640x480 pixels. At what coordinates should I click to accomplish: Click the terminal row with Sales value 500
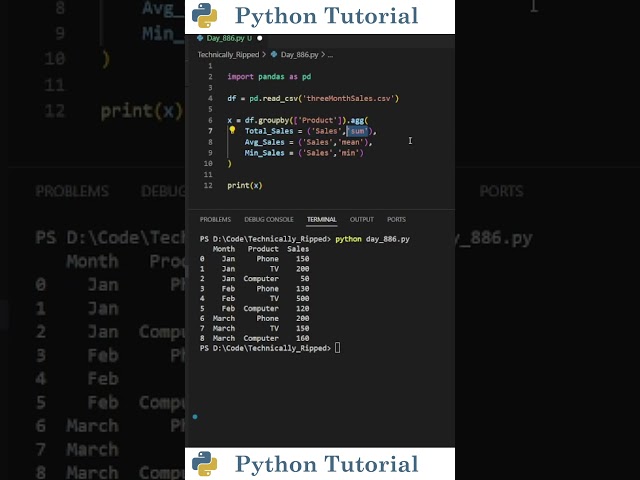254,299
